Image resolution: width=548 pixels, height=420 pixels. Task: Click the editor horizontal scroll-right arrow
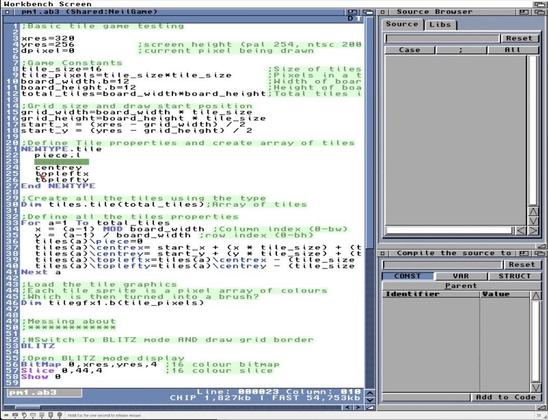[x=358, y=407]
